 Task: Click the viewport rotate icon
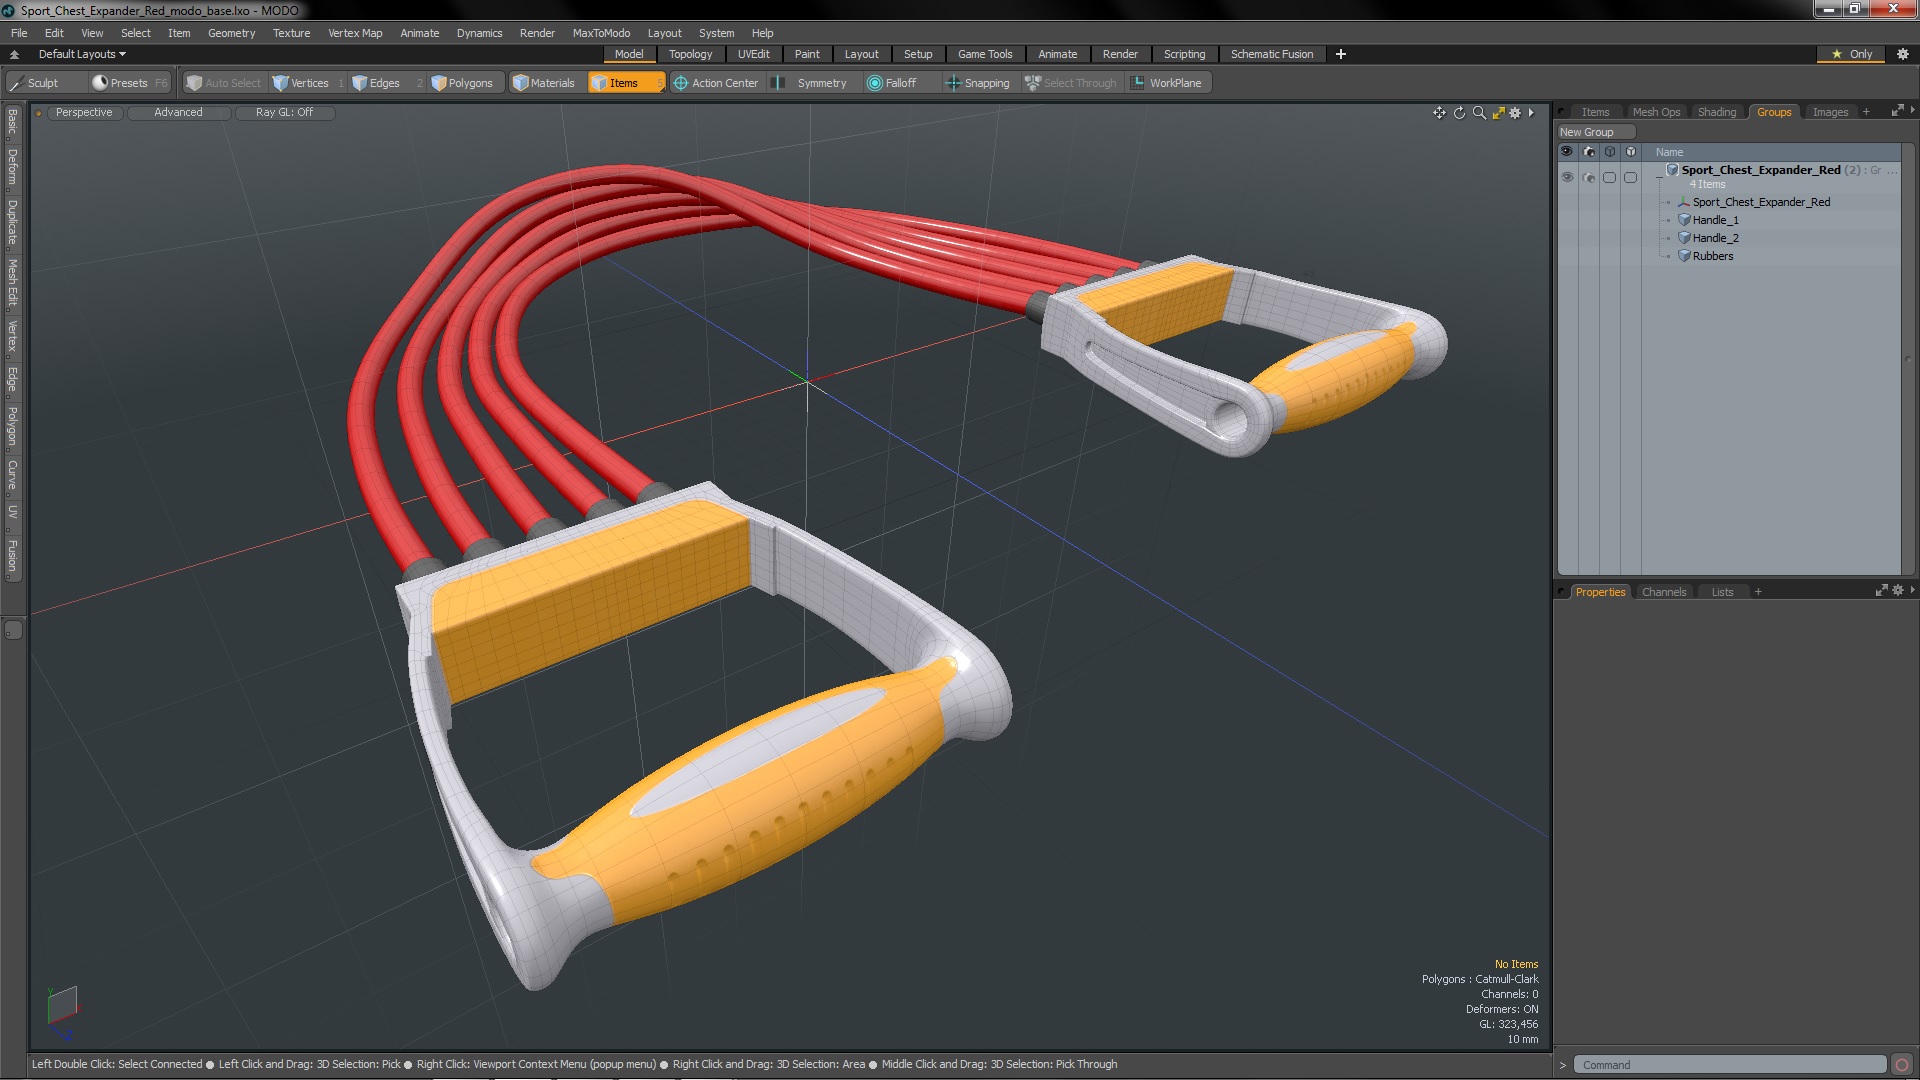(1459, 113)
